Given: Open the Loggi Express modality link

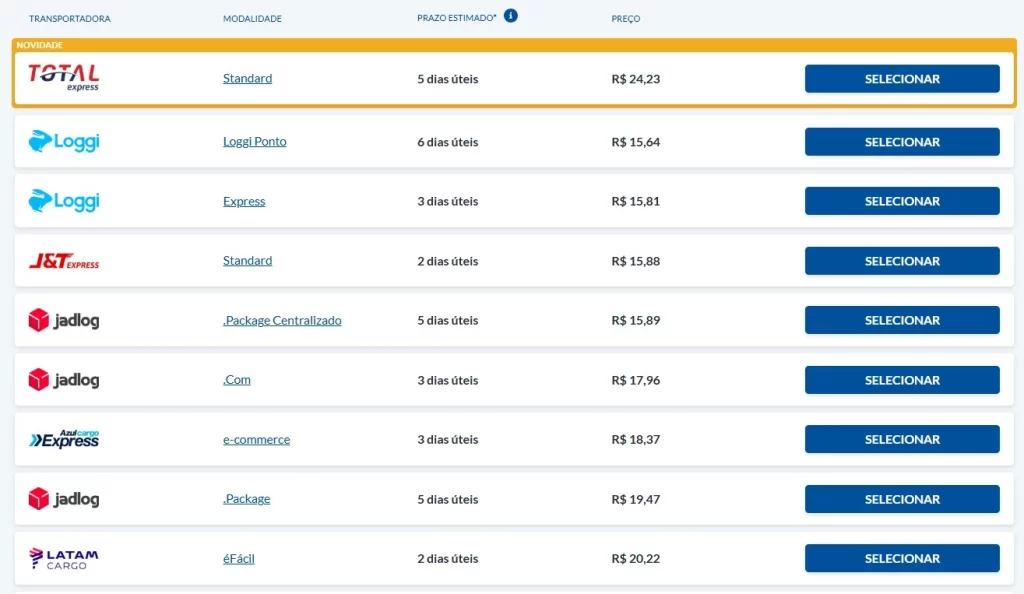Looking at the screenshot, I should [244, 201].
